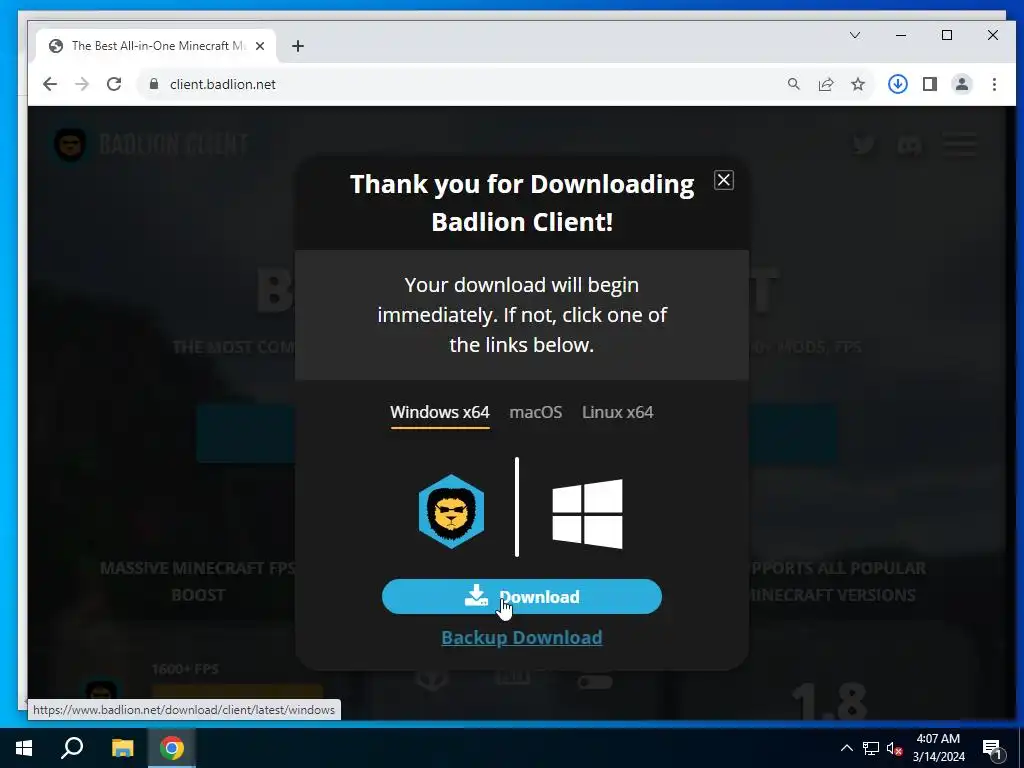
Task: Open the Chrome downloads bubble
Action: pos(898,84)
